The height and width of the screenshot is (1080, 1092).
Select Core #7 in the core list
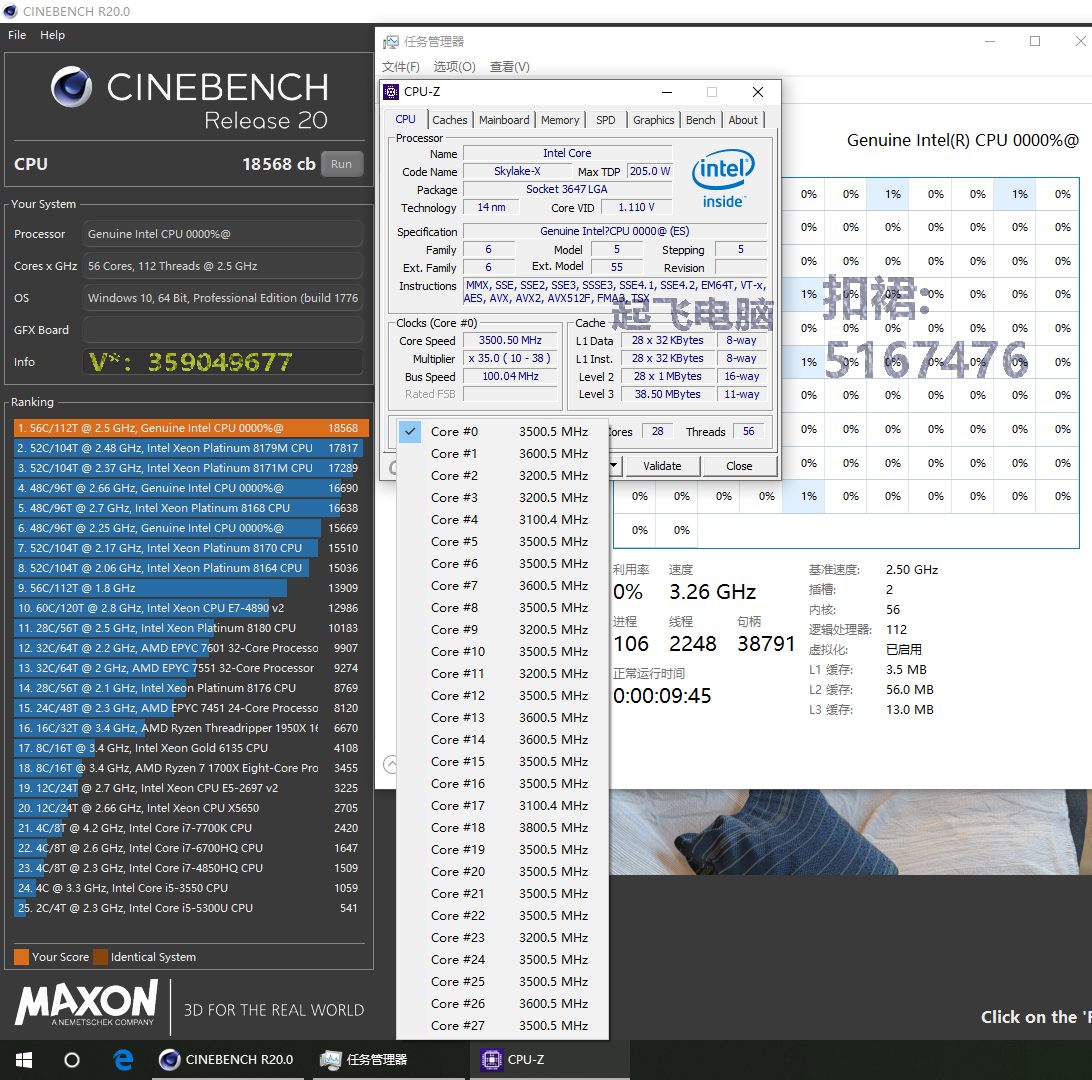[x=502, y=586]
